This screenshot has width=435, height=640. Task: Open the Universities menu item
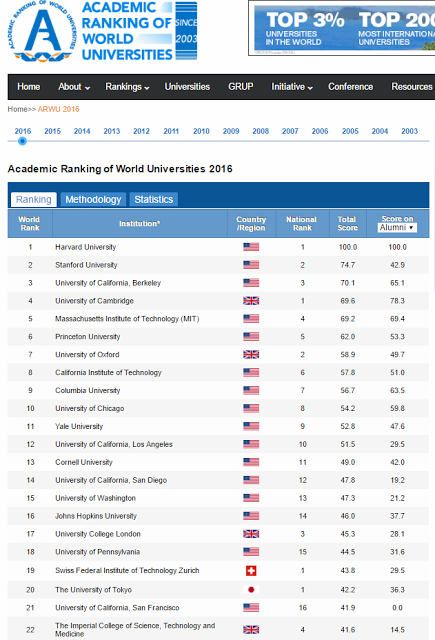pos(187,87)
